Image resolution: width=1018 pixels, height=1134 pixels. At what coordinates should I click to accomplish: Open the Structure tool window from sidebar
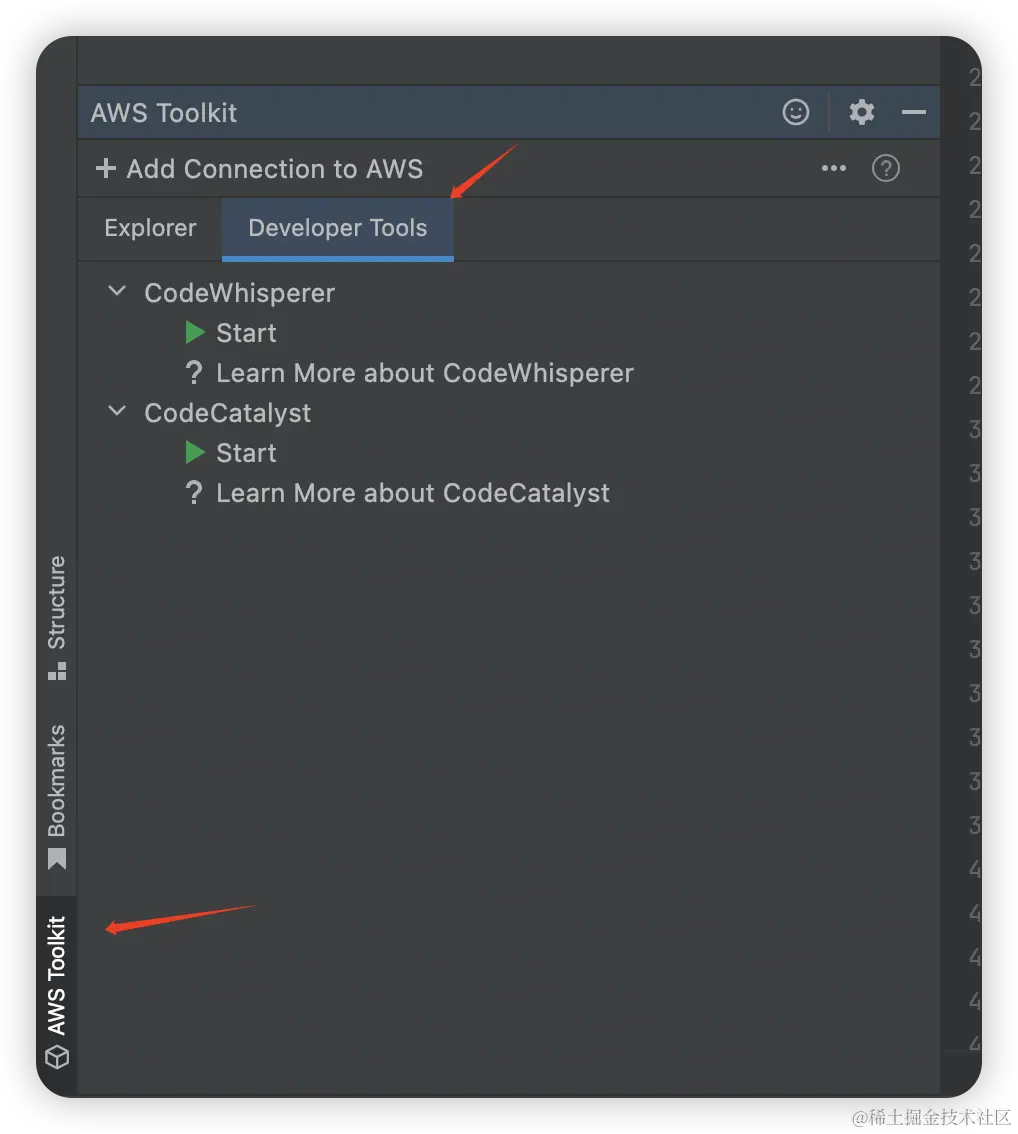(57, 617)
